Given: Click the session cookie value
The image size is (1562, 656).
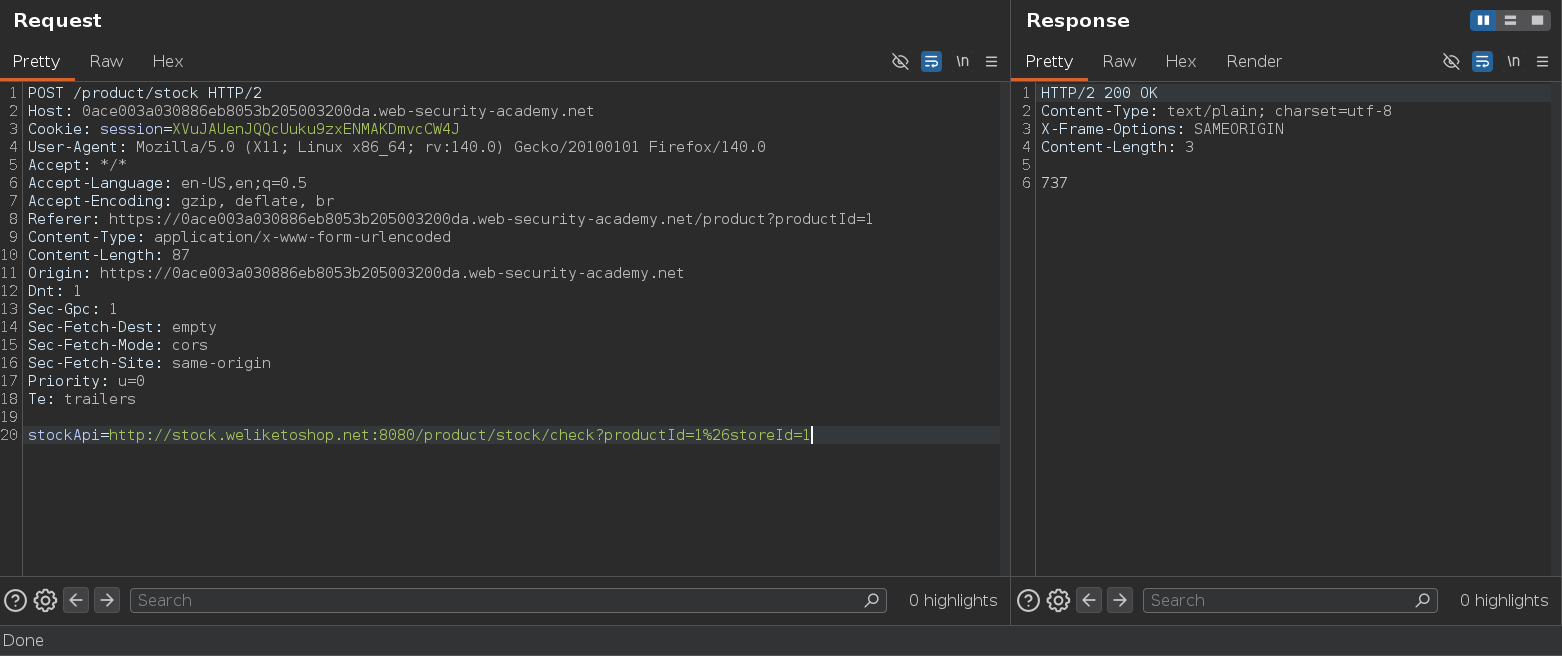Looking at the screenshot, I should (x=316, y=129).
